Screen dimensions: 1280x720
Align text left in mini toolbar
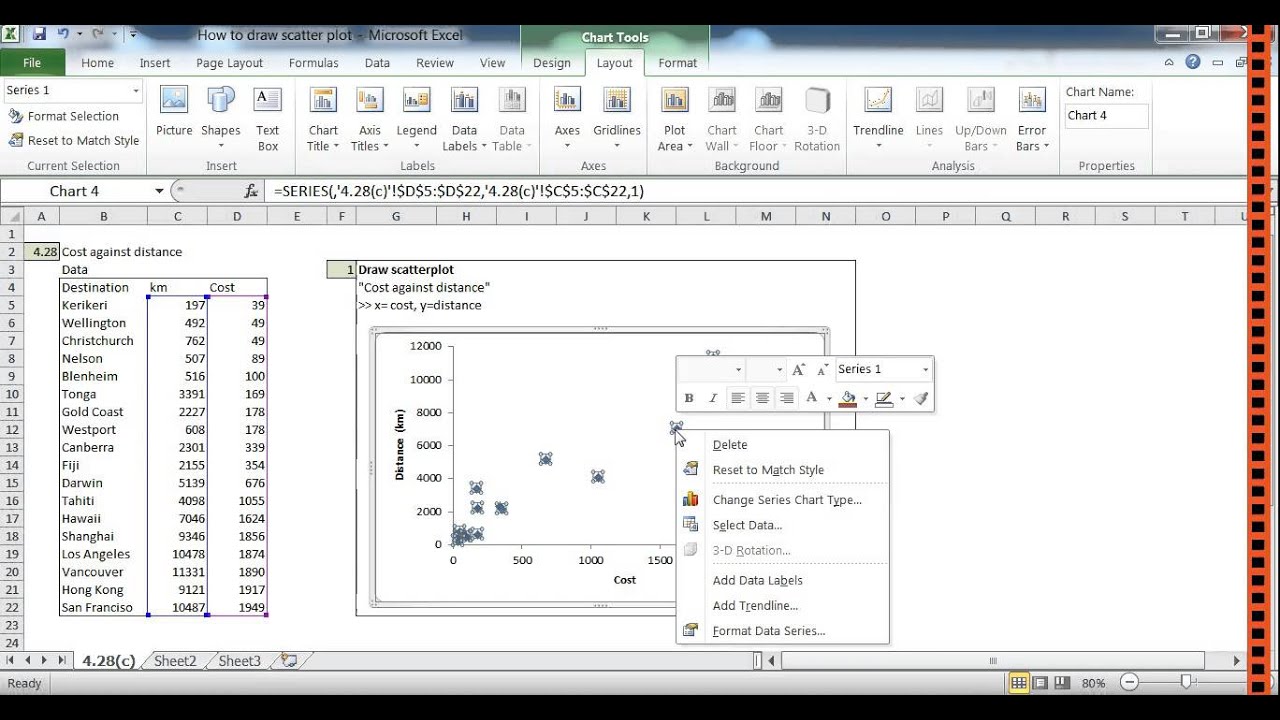(738, 398)
